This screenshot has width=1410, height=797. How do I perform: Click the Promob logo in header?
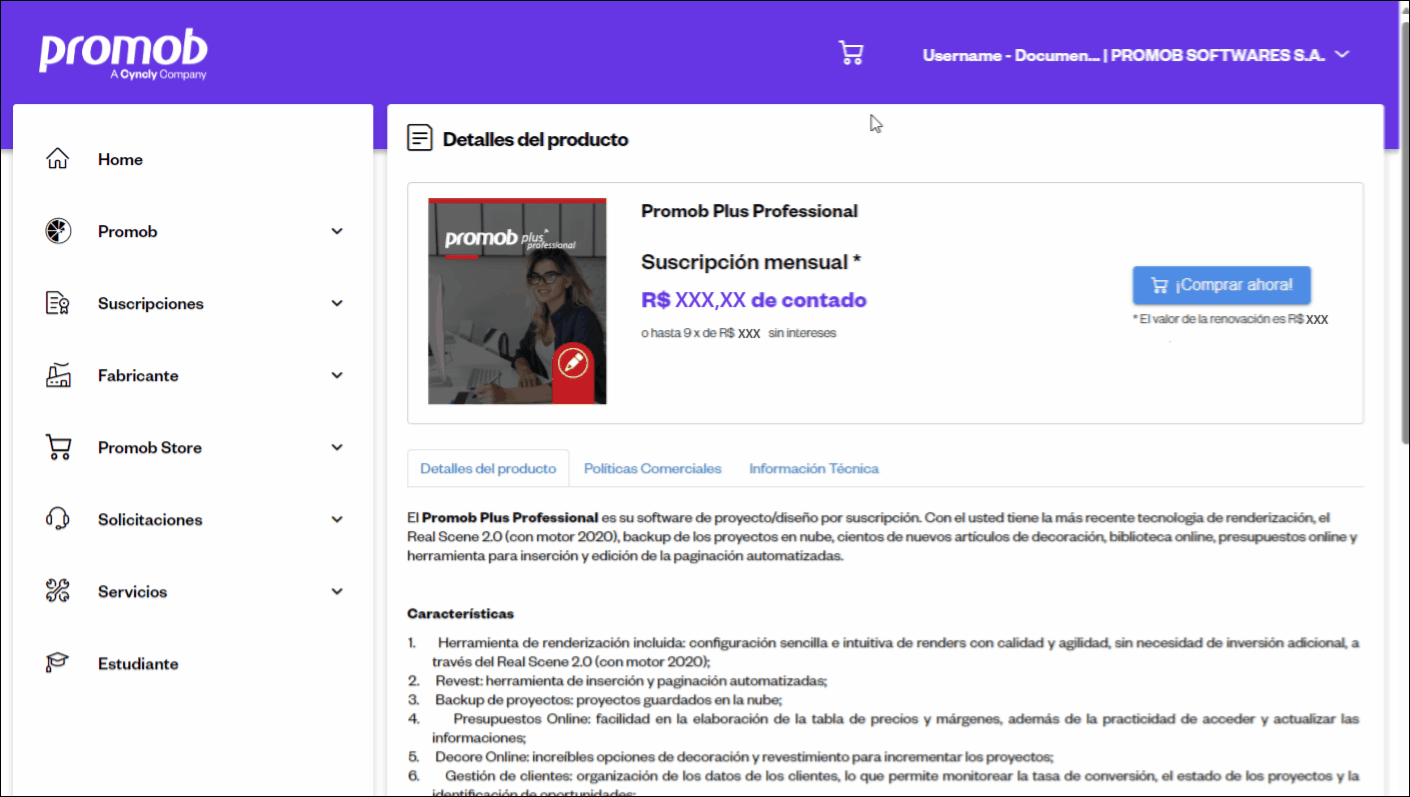(123, 54)
